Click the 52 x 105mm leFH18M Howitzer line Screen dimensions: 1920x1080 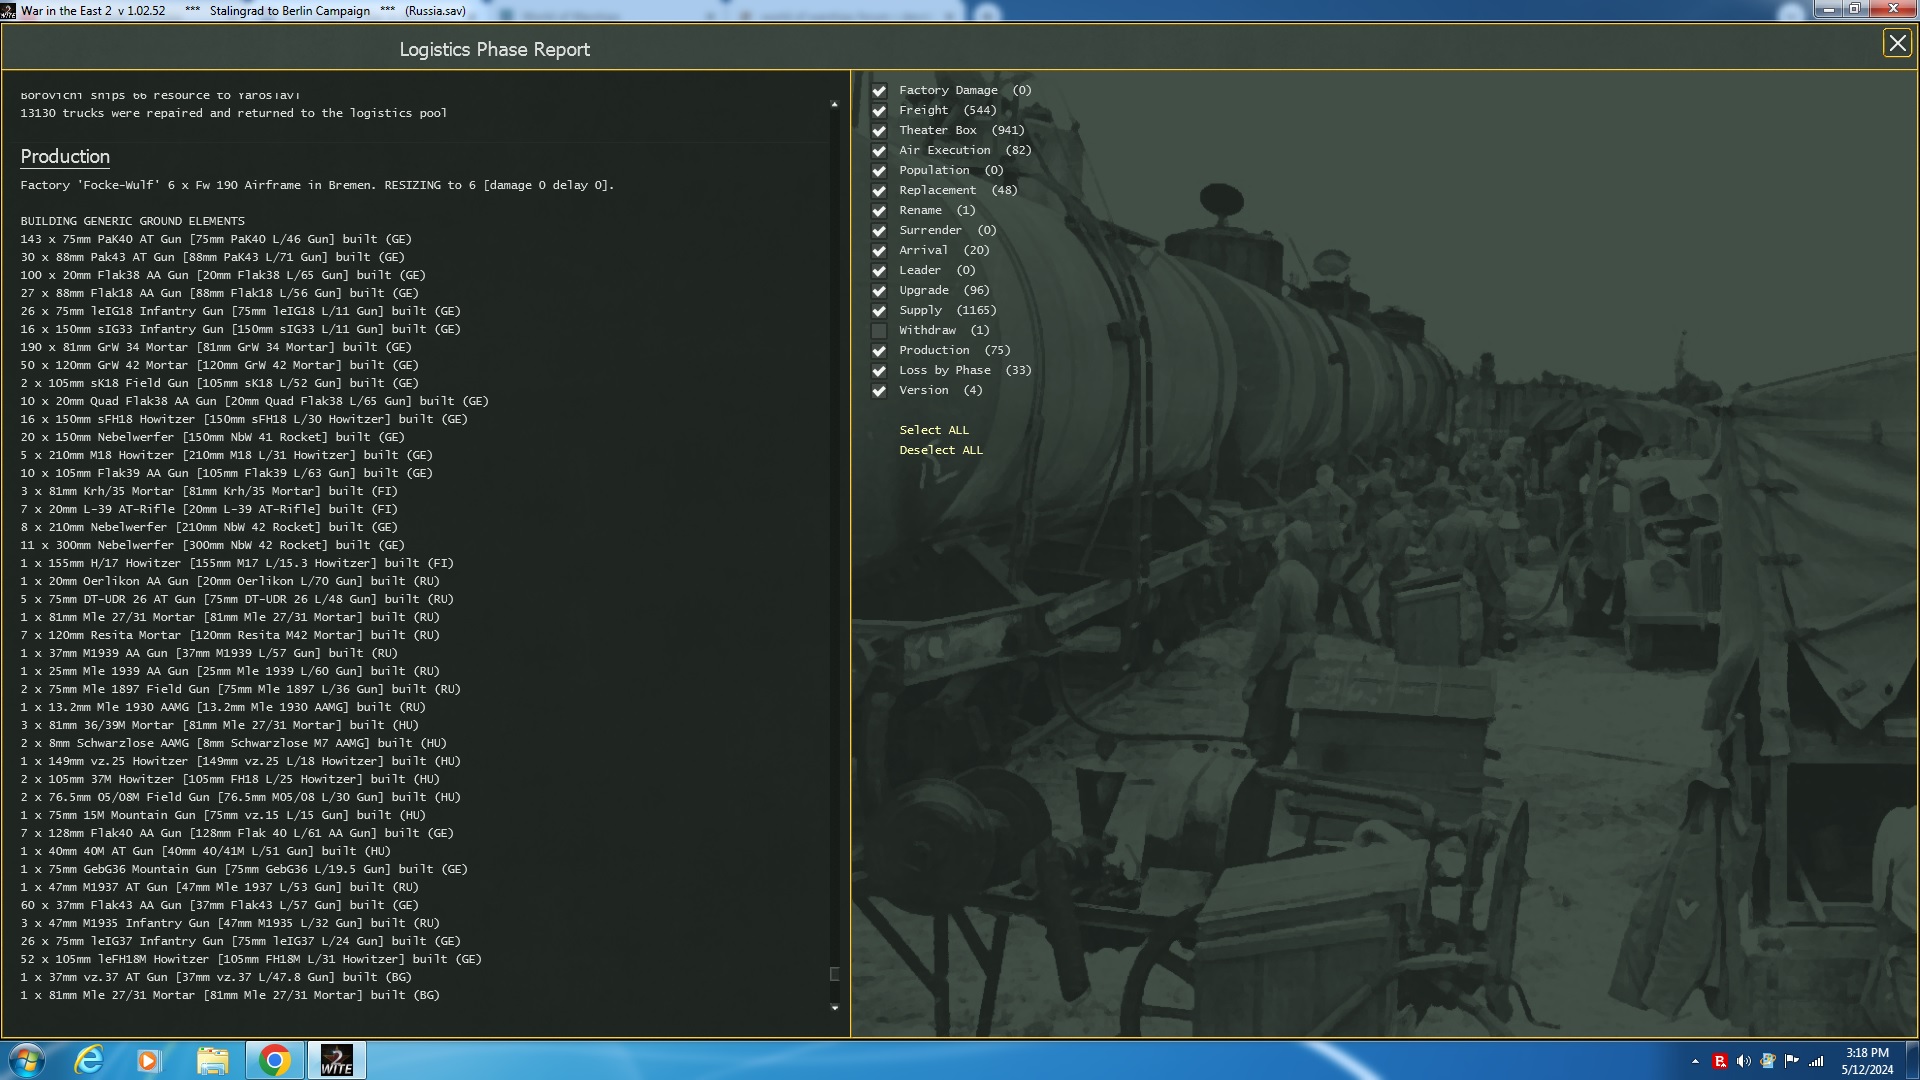[251, 959]
